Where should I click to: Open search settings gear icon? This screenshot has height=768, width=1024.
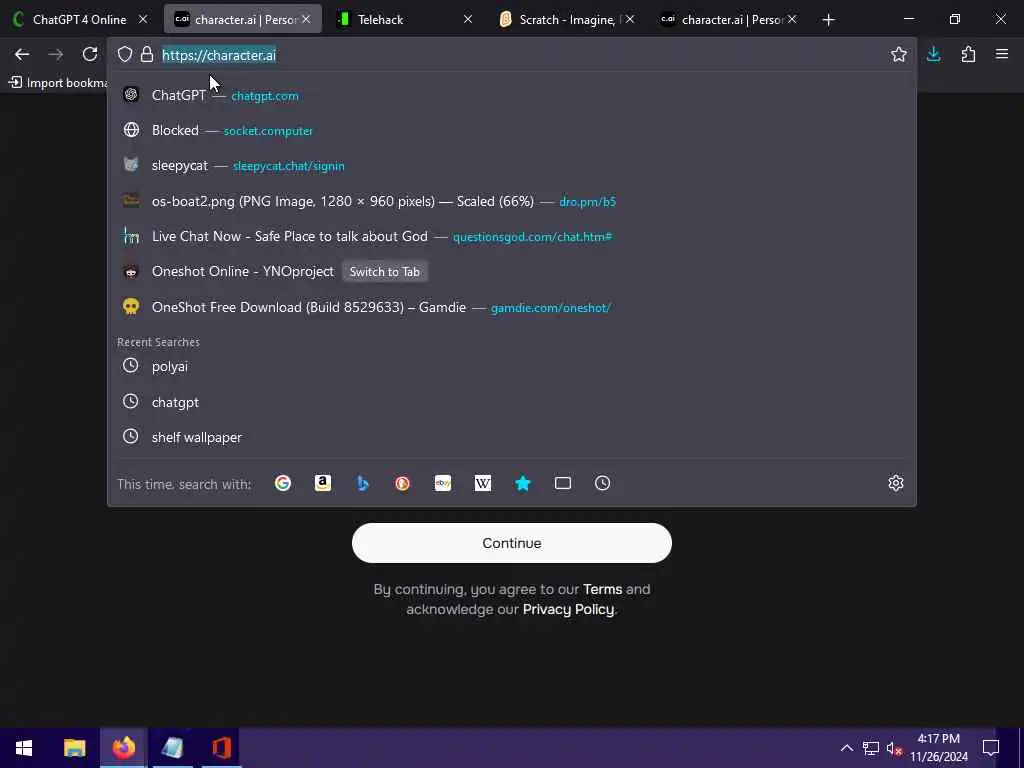click(x=896, y=483)
